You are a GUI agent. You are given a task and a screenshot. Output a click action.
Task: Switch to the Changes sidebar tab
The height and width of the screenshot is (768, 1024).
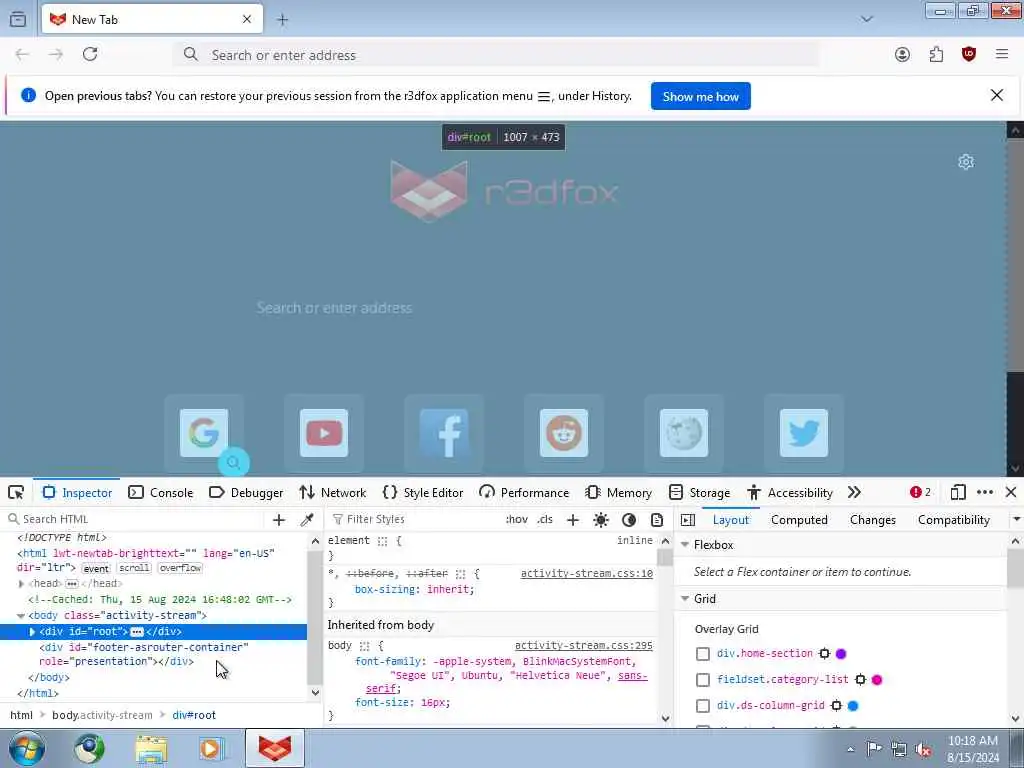pos(872,520)
